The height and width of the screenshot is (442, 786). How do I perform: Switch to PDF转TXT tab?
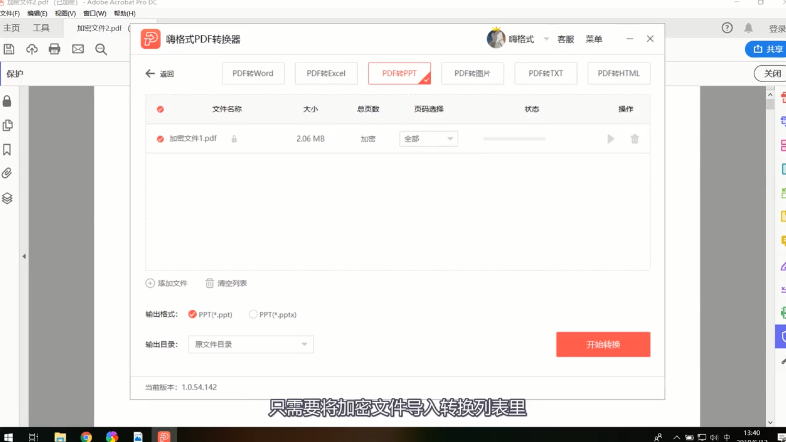pyautogui.click(x=545, y=73)
